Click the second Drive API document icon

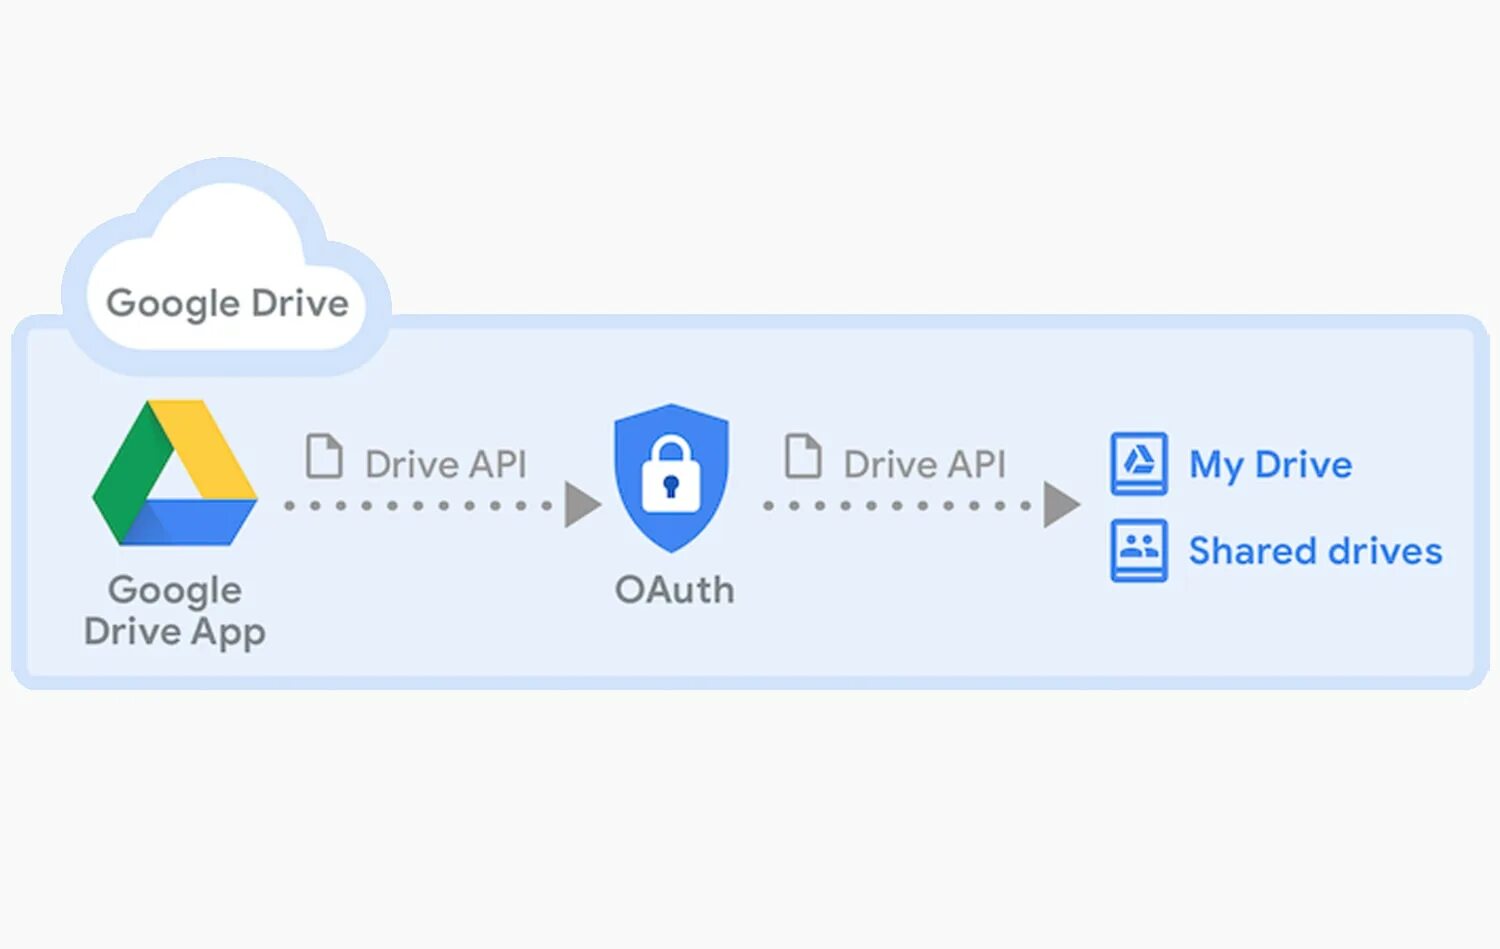pyautogui.click(x=803, y=456)
